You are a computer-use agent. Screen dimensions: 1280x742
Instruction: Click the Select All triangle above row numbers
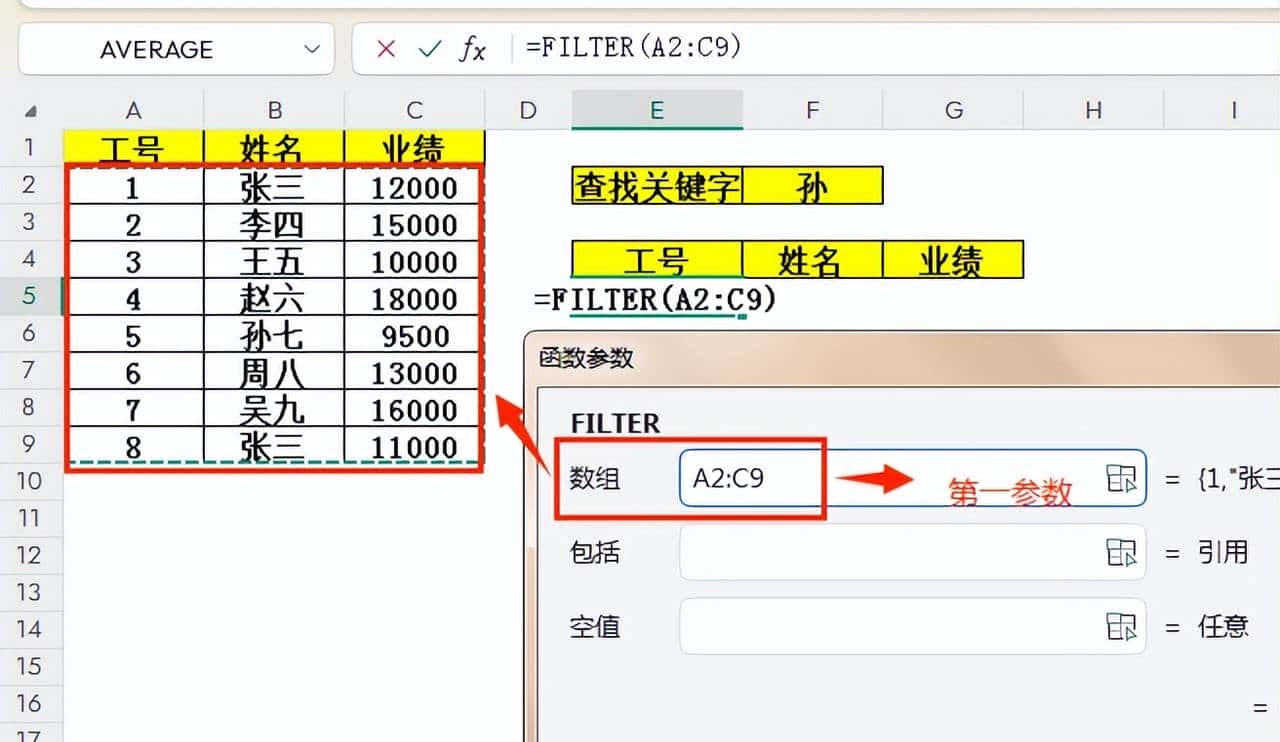[30, 110]
